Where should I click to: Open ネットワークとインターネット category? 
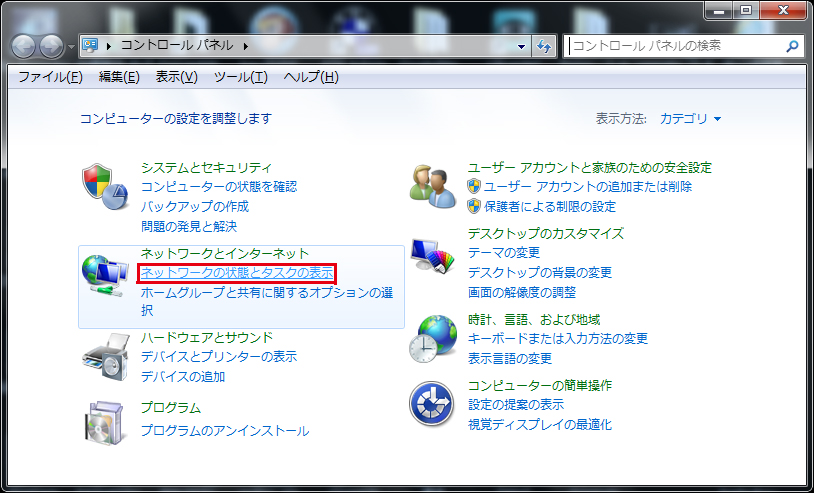pyautogui.click(x=225, y=253)
